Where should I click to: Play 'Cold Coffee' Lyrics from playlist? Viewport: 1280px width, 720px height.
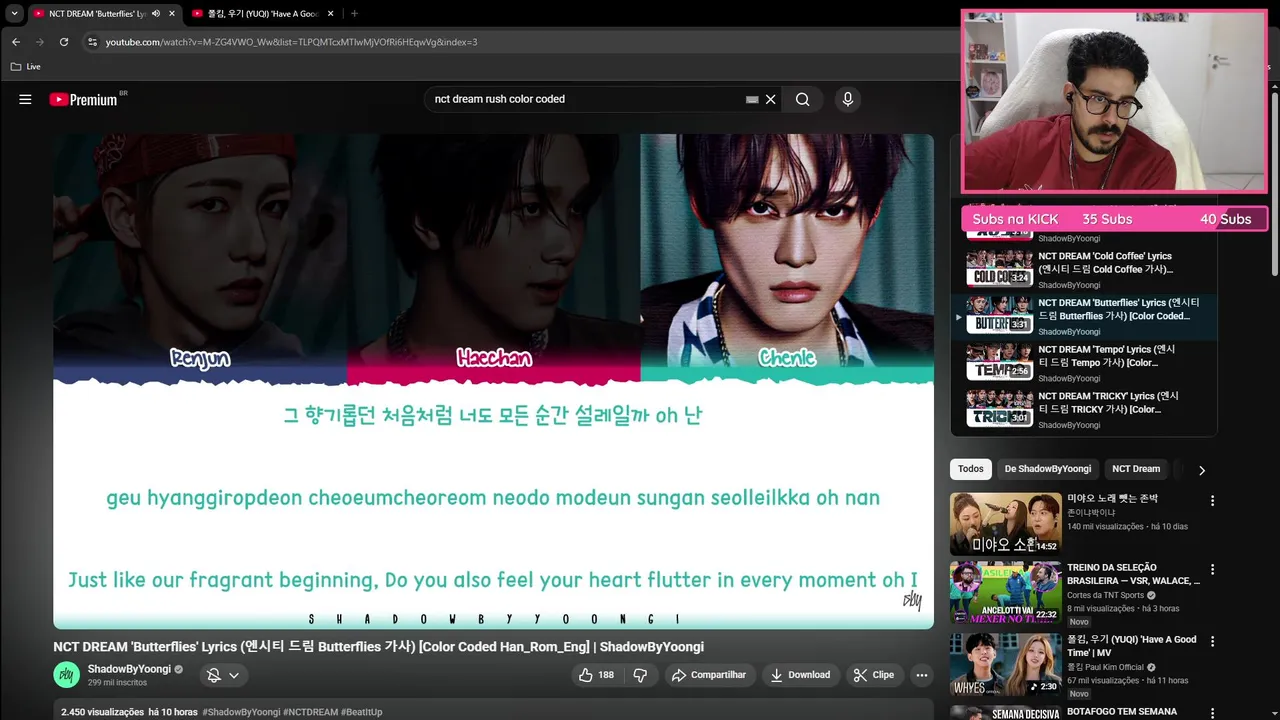(1084, 270)
